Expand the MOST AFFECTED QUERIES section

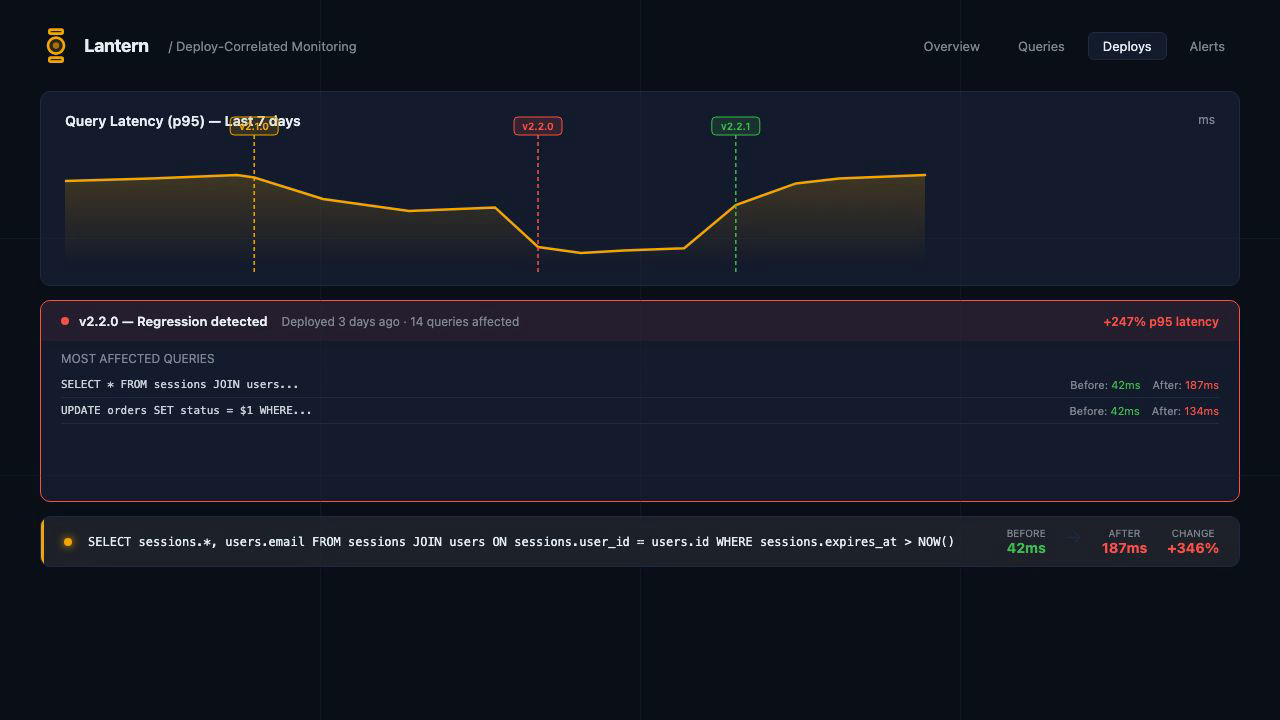pyautogui.click(x=138, y=358)
